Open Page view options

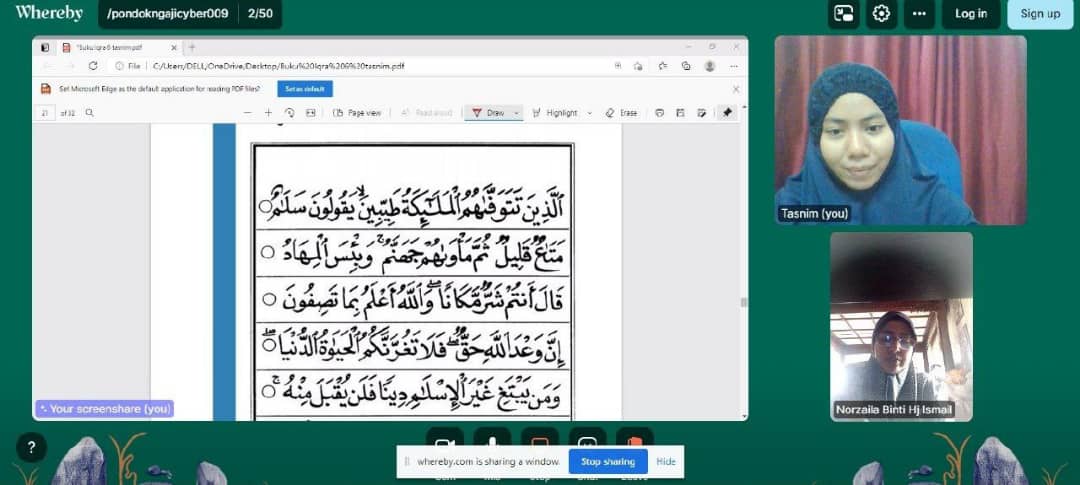pos(357,113)
